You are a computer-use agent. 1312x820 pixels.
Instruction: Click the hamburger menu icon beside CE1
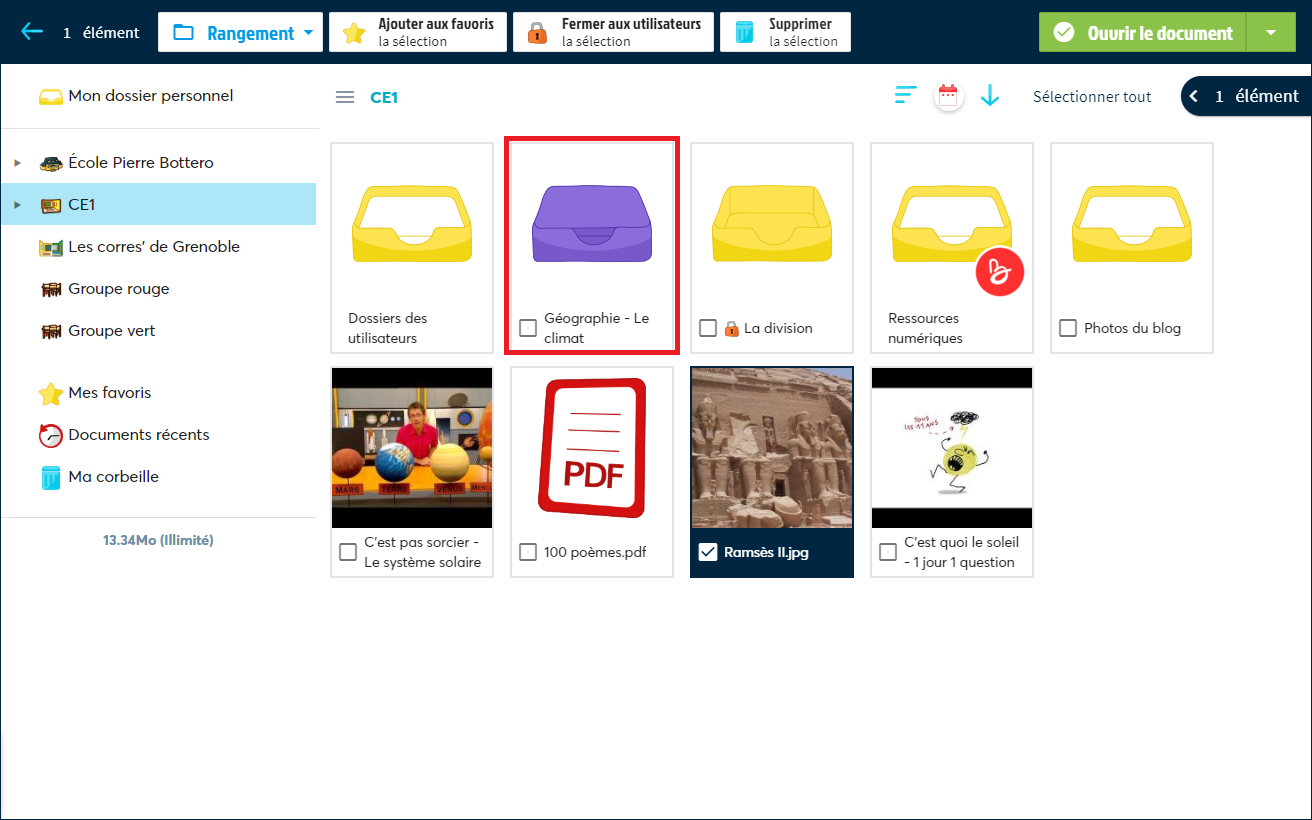345,97
